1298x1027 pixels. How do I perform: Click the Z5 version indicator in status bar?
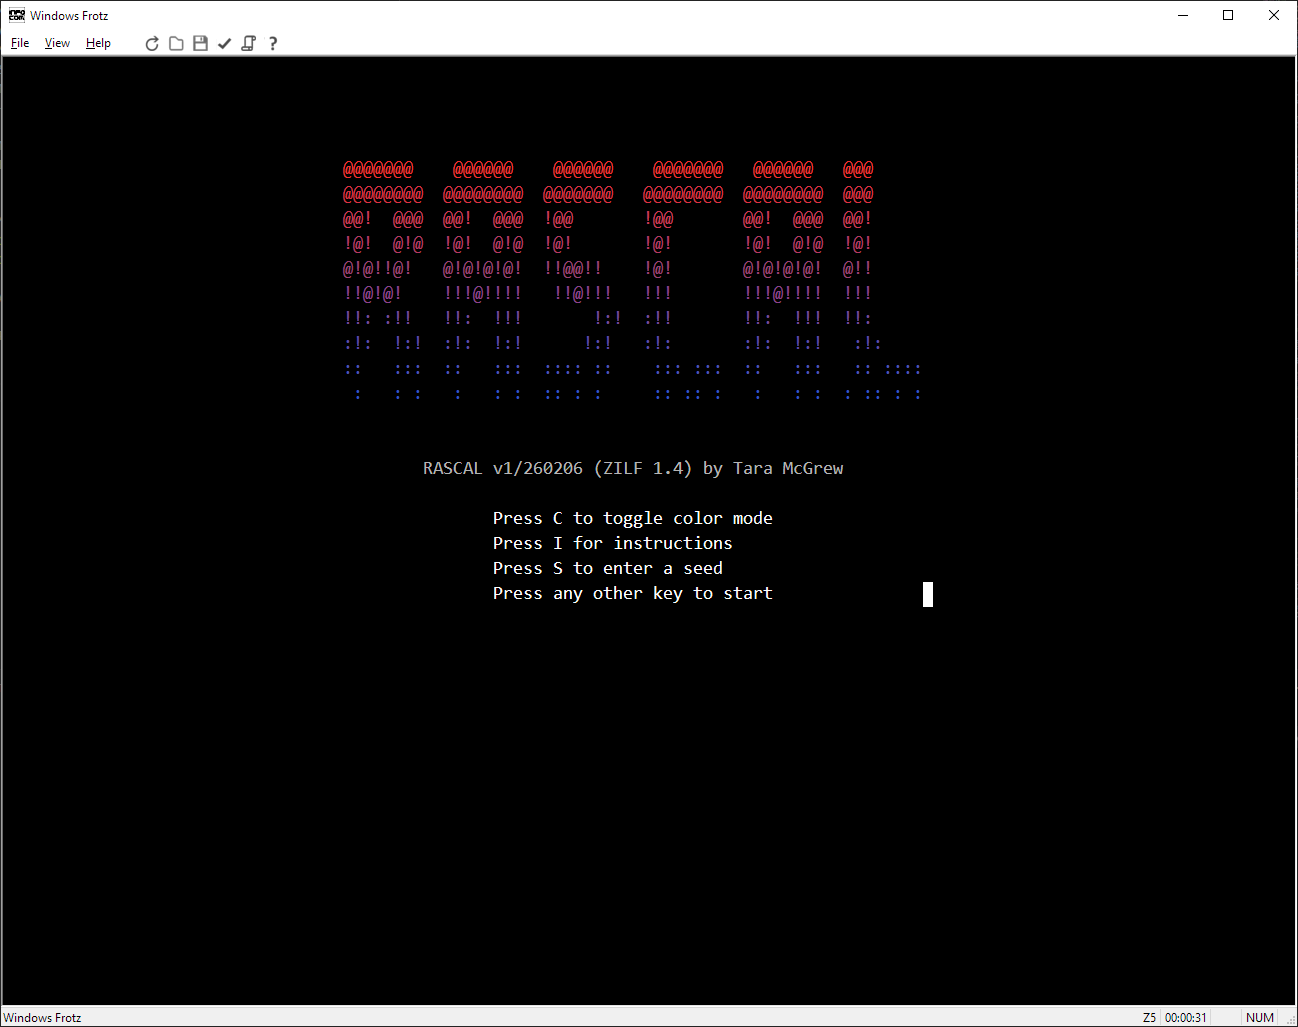coord(1149,1017)
